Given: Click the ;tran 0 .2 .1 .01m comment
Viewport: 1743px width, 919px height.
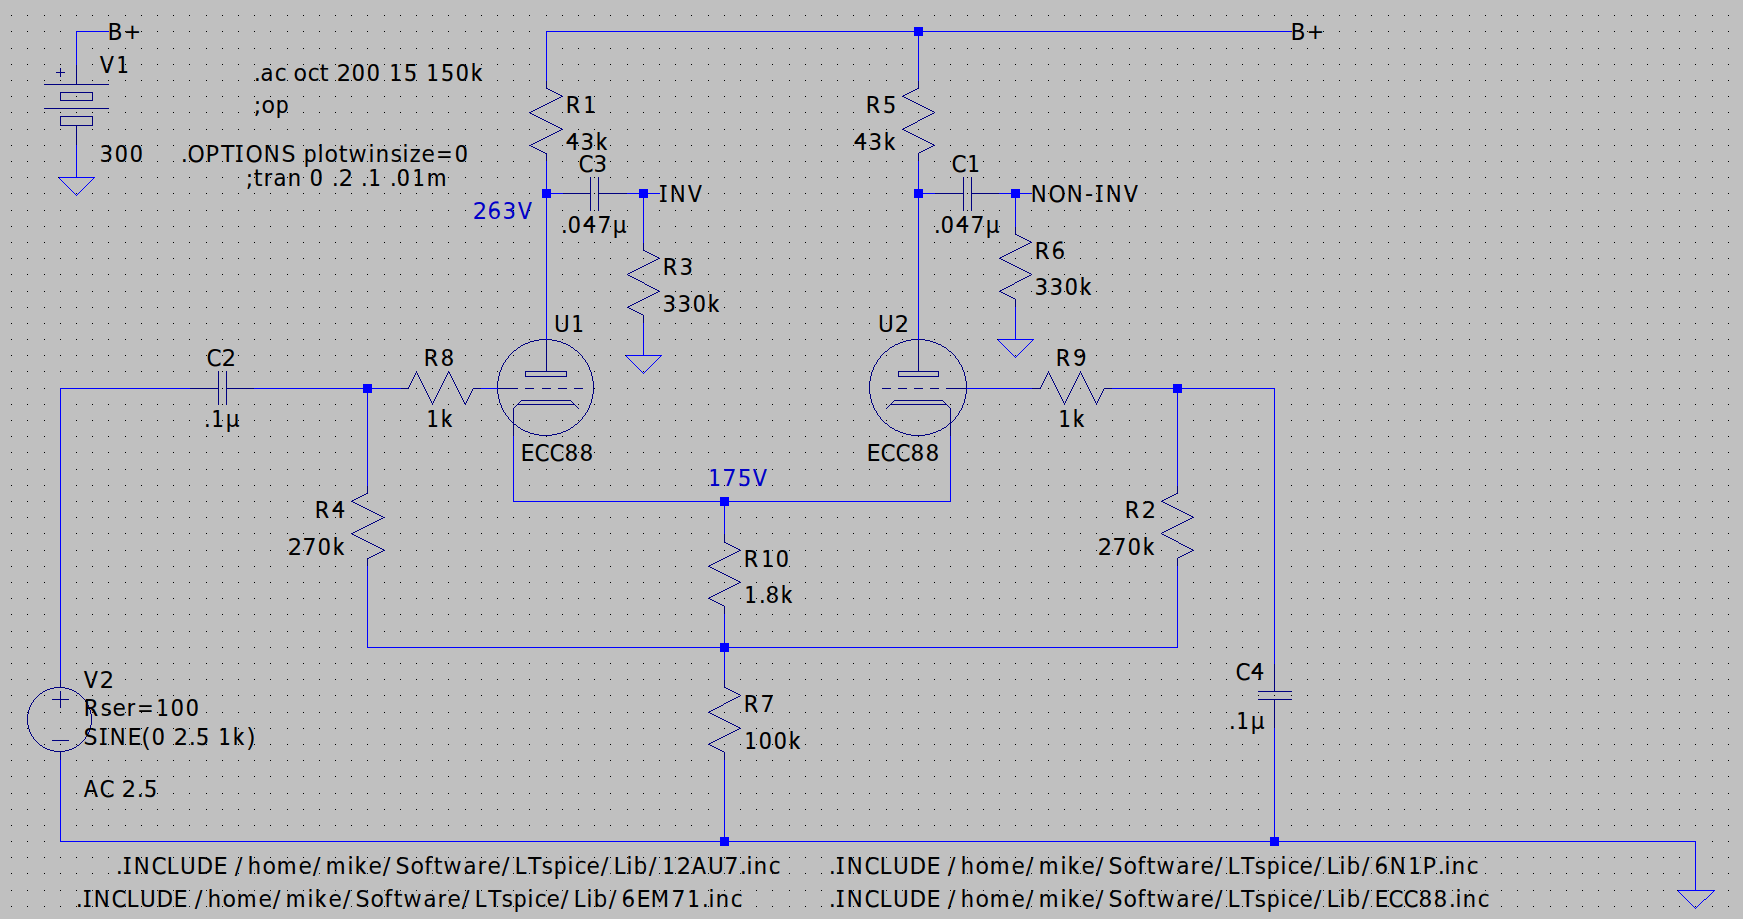Looking at the screenshot, I should [347, 178].
